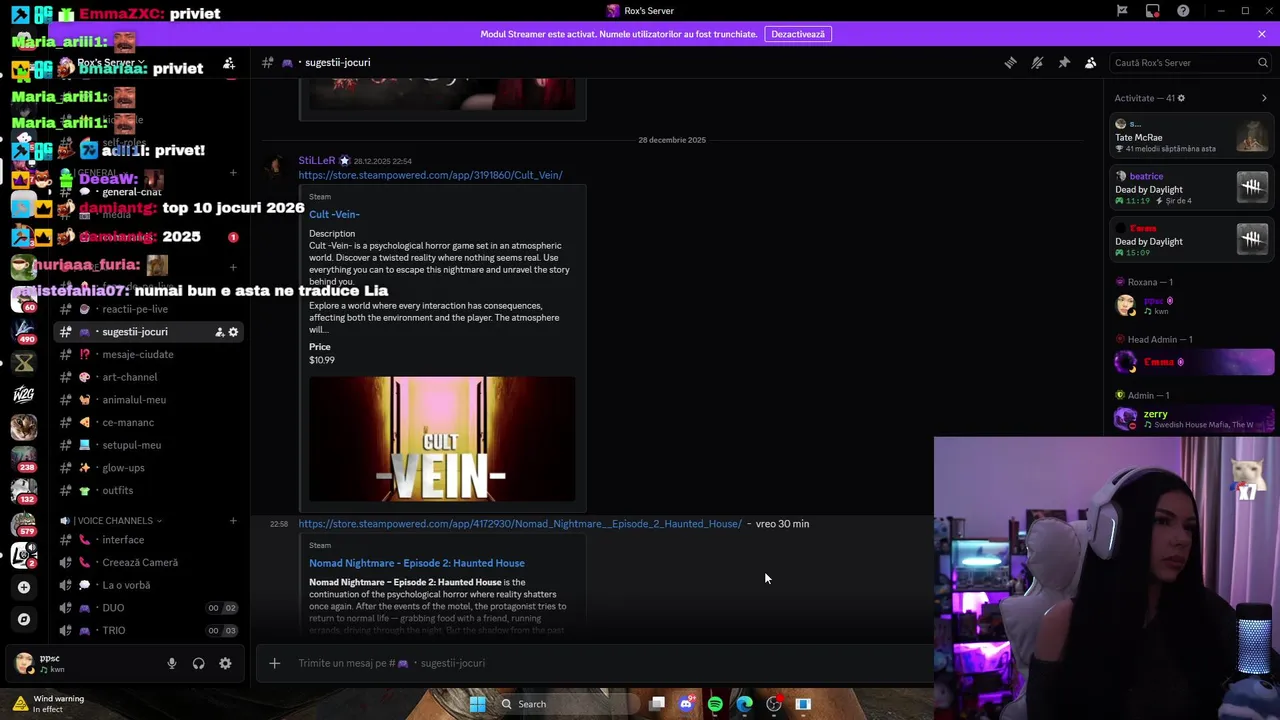Click Create Invite icon on sugestii-jocuri
Viewport: 1280px width, 720px height.
click(219, 332)
